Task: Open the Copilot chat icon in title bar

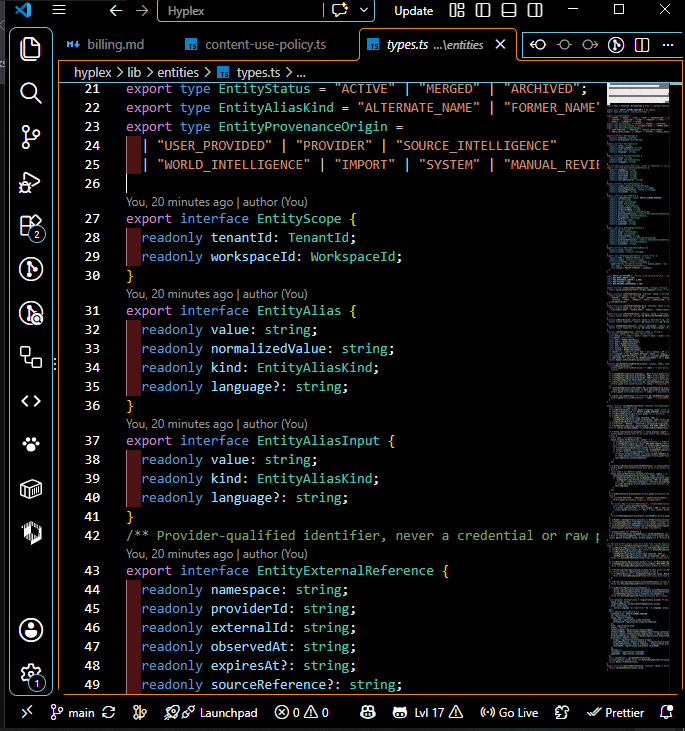Action: (x=340, y=10)
